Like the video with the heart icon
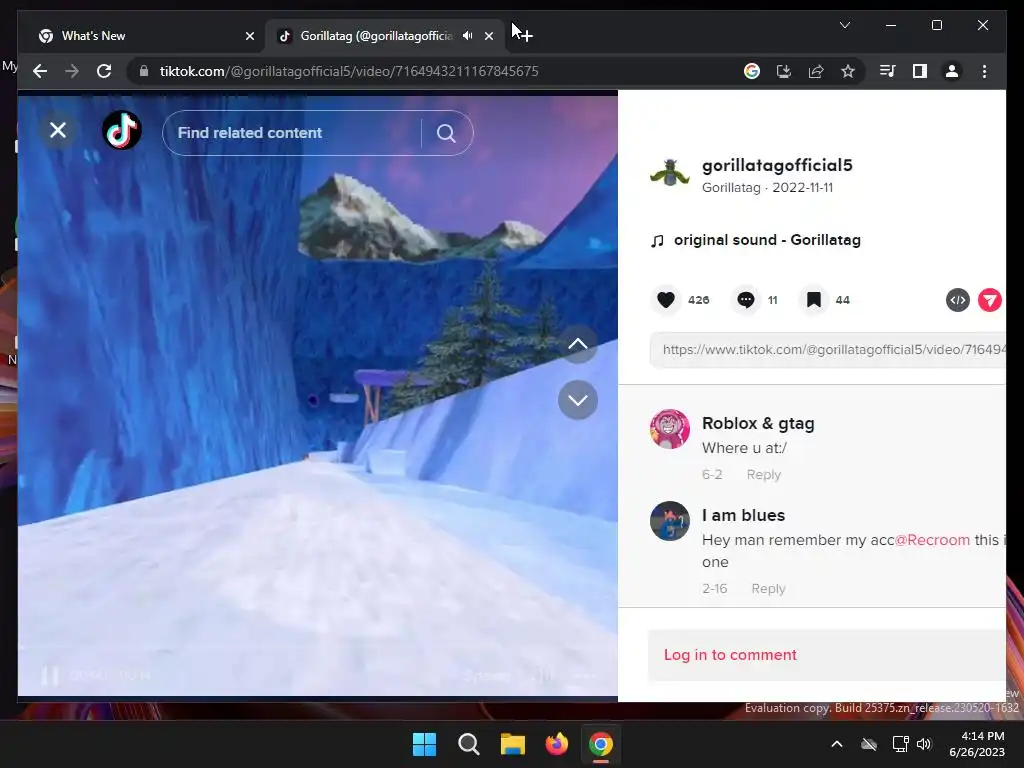Screen dimensions: 1024x768 point(666,300)
